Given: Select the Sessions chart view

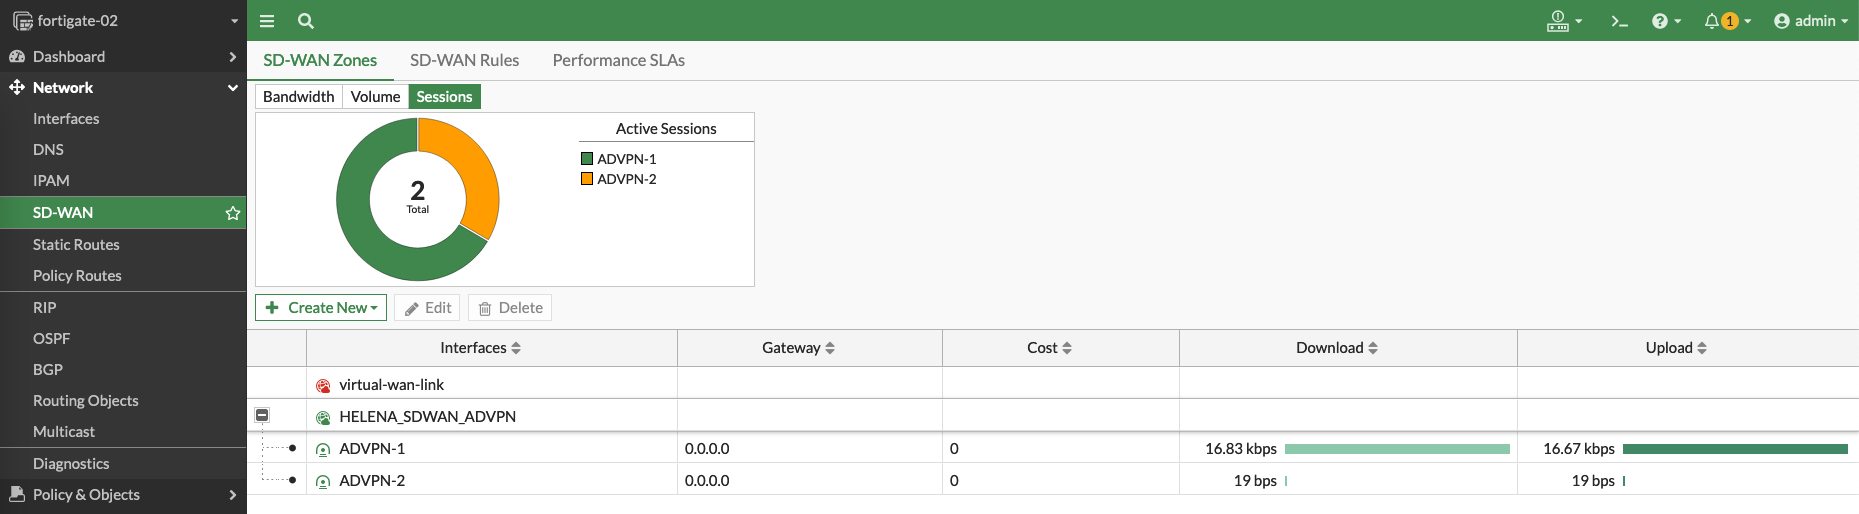Looking at the screenshot, I should (444, 97).
